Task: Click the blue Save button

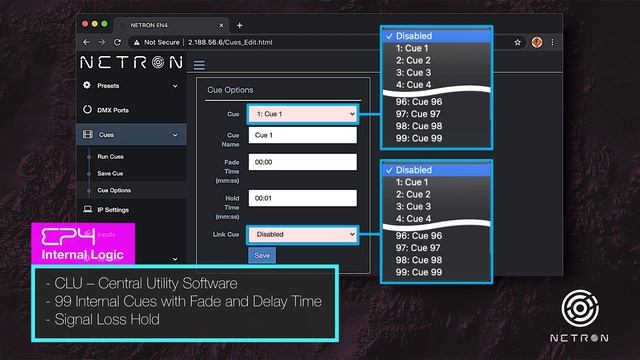Action: pyautogui.click(x=262, y=256)
